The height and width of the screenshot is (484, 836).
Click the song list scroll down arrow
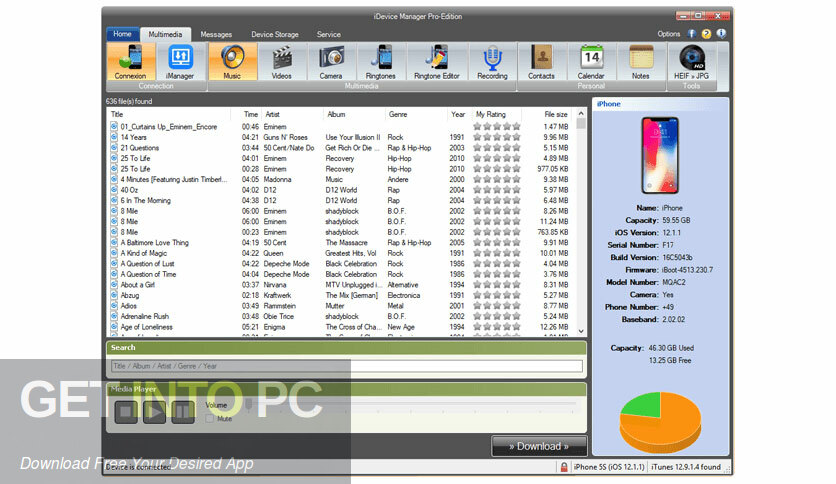tap(581, 331)
